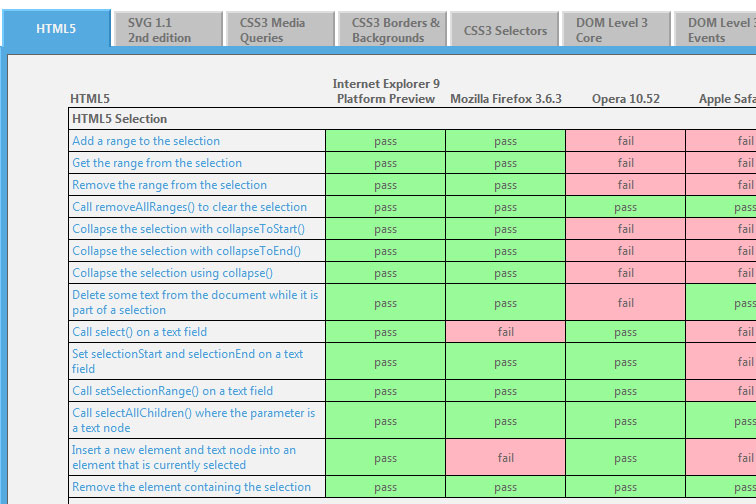Click the 'Opera 10.52' column header

[626, 99]
